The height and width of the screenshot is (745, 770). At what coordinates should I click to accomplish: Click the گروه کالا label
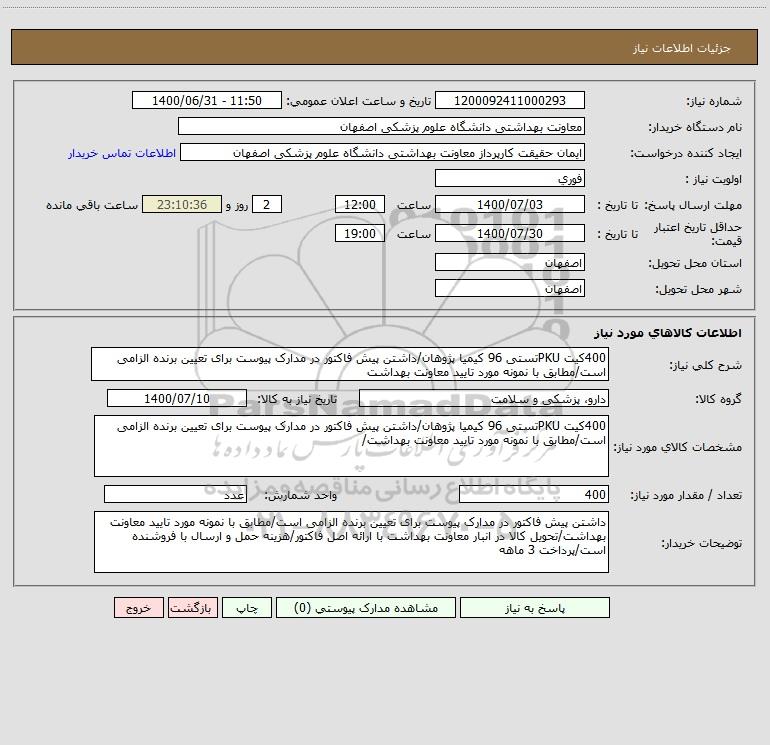718,399
